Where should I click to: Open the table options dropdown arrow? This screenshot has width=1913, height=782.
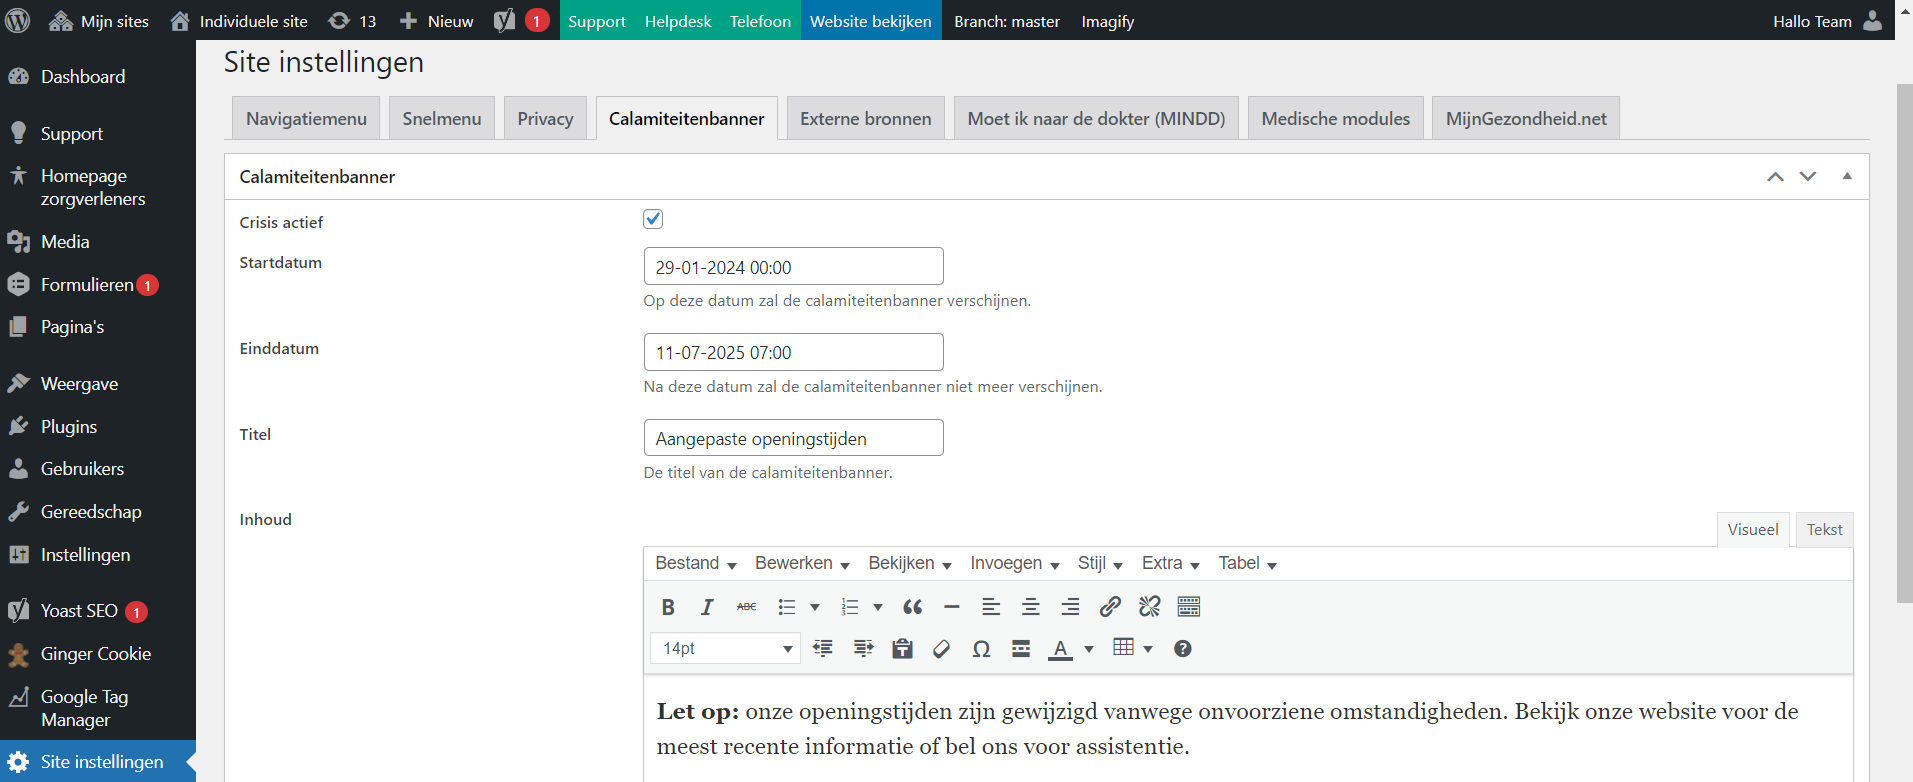point(1148,649)
